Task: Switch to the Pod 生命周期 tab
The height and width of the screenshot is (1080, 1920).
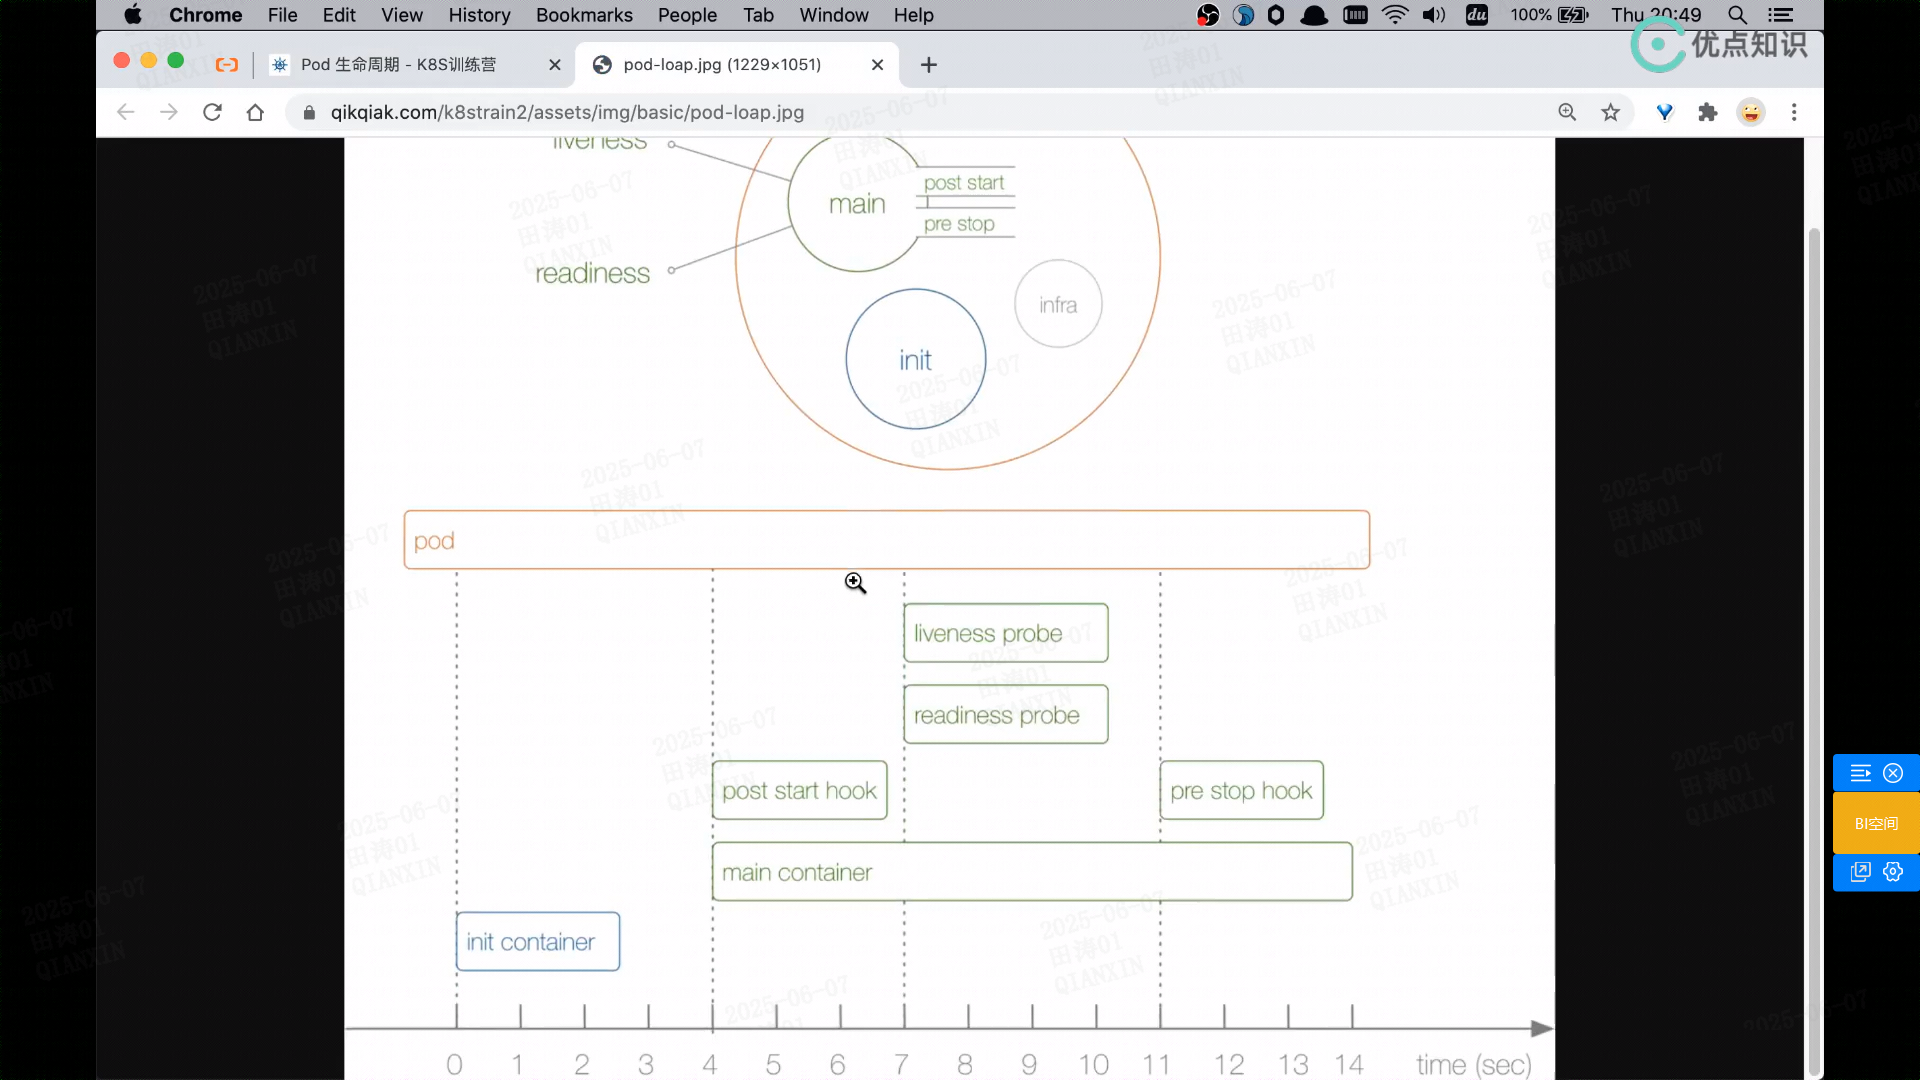Action: (398, 65)
